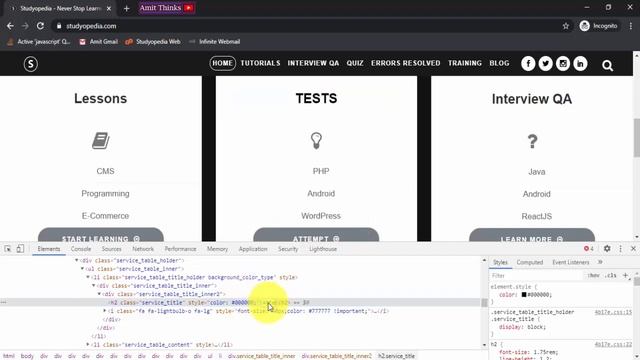Toggle the .cls class editor
This screenshot has height=360, width=640.
click(611, 276)
